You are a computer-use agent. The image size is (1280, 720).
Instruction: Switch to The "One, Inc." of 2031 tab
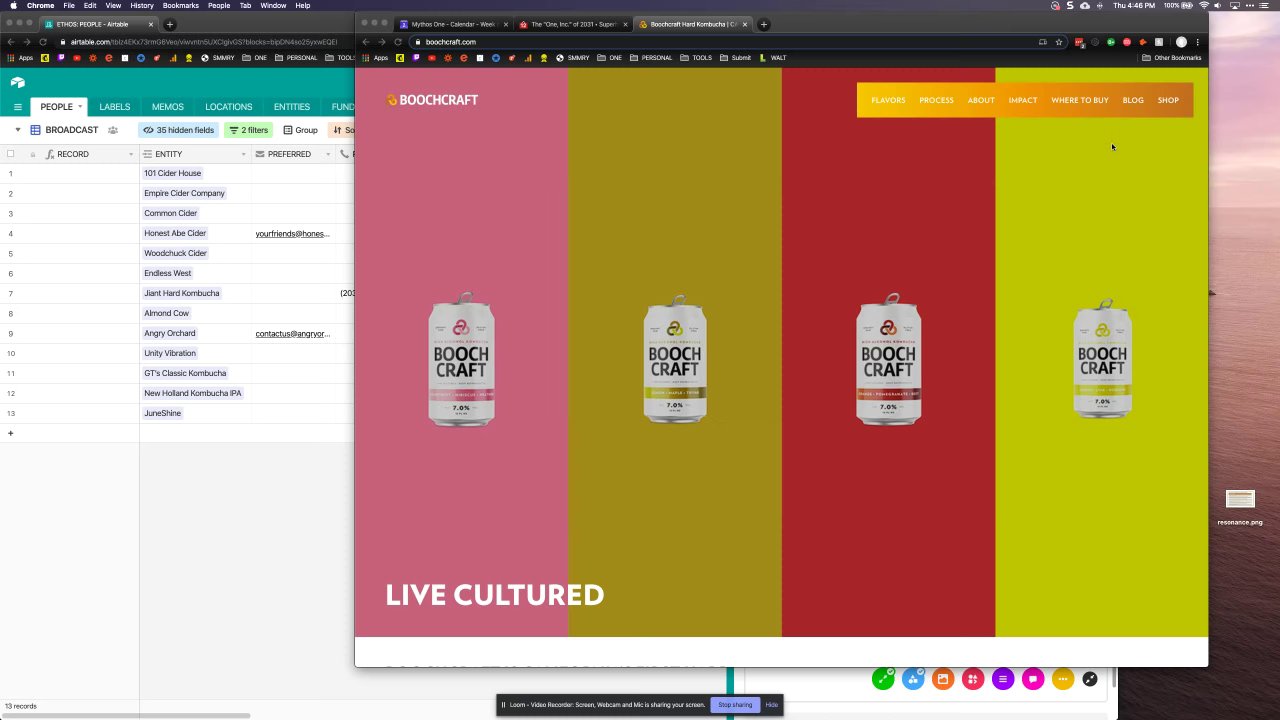click(x=573, y=24)
